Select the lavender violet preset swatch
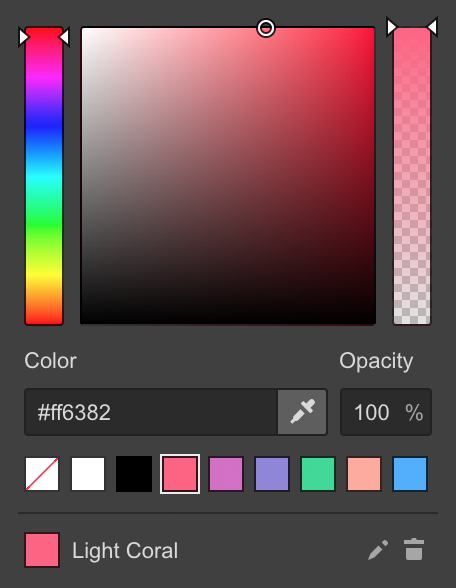Screen dimensions: 456x588 coord(272,474)
